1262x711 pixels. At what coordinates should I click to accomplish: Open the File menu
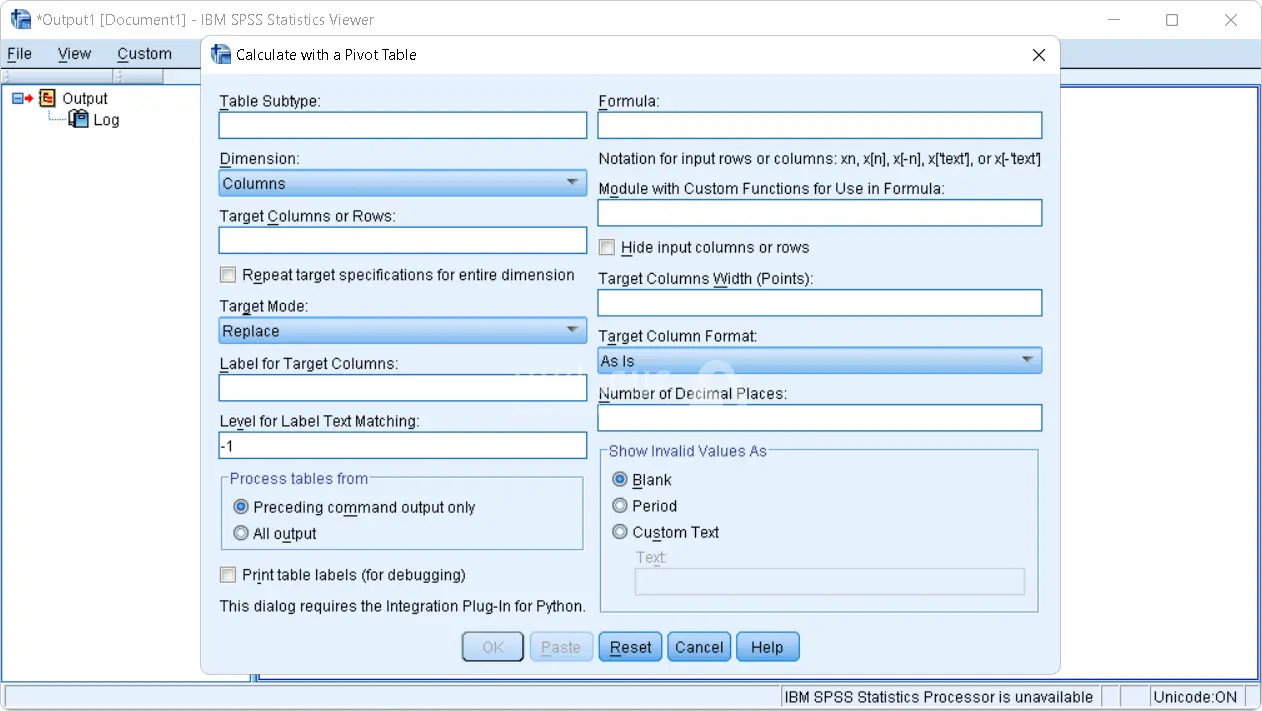pos(19,54)
